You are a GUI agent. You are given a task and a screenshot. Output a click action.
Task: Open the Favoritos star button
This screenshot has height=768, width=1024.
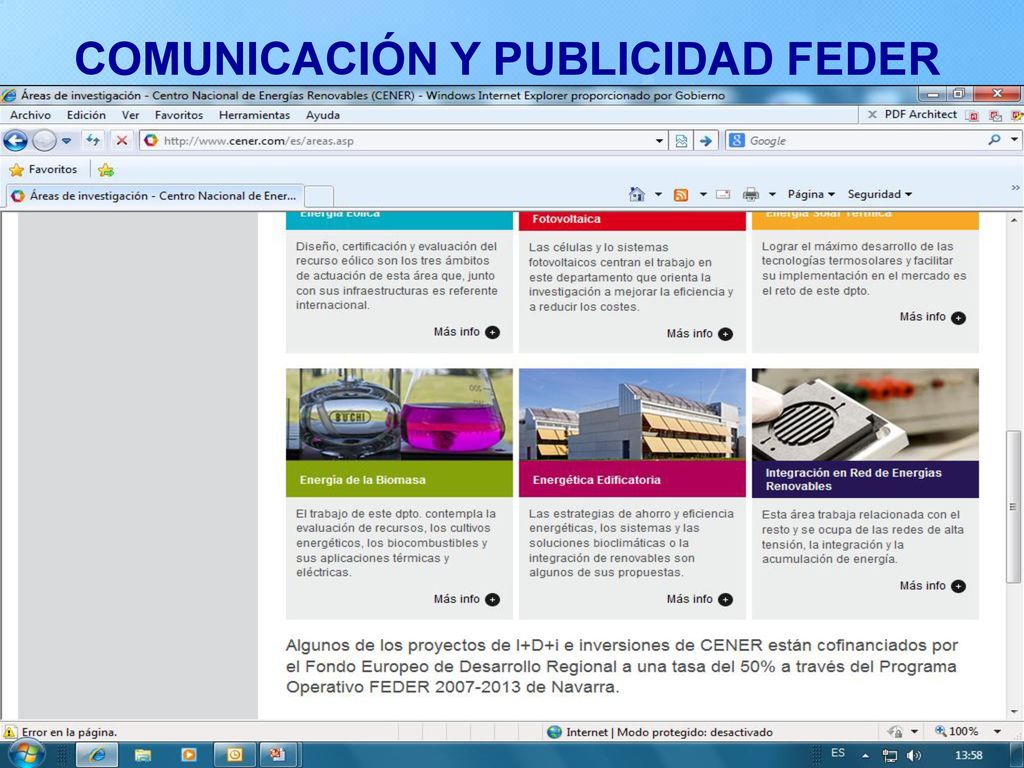pyautogui.click(x=43, y=170)
